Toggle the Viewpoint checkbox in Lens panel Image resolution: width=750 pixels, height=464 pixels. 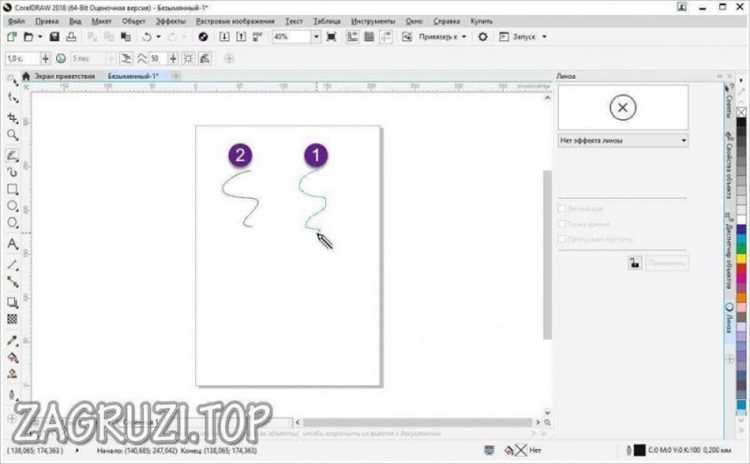pyautogui.click(x=562, y=223)
